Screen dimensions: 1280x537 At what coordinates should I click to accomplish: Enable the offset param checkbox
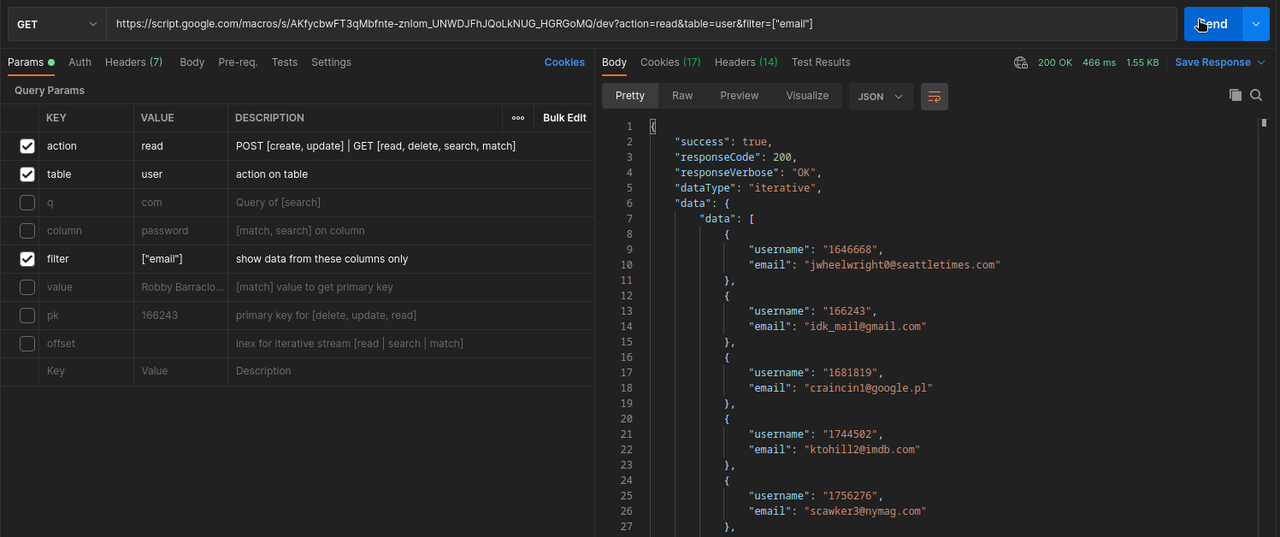point(27,343)
